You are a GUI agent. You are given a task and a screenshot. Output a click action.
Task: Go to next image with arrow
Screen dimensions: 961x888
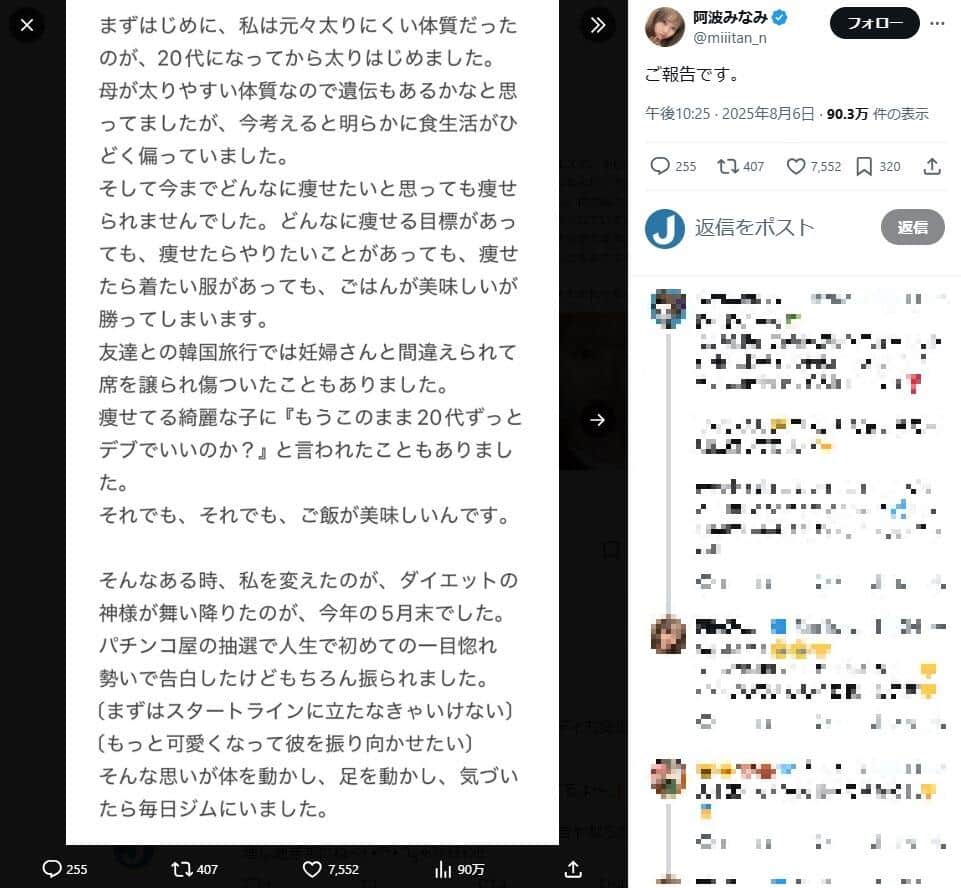click(x=598, y=420)
